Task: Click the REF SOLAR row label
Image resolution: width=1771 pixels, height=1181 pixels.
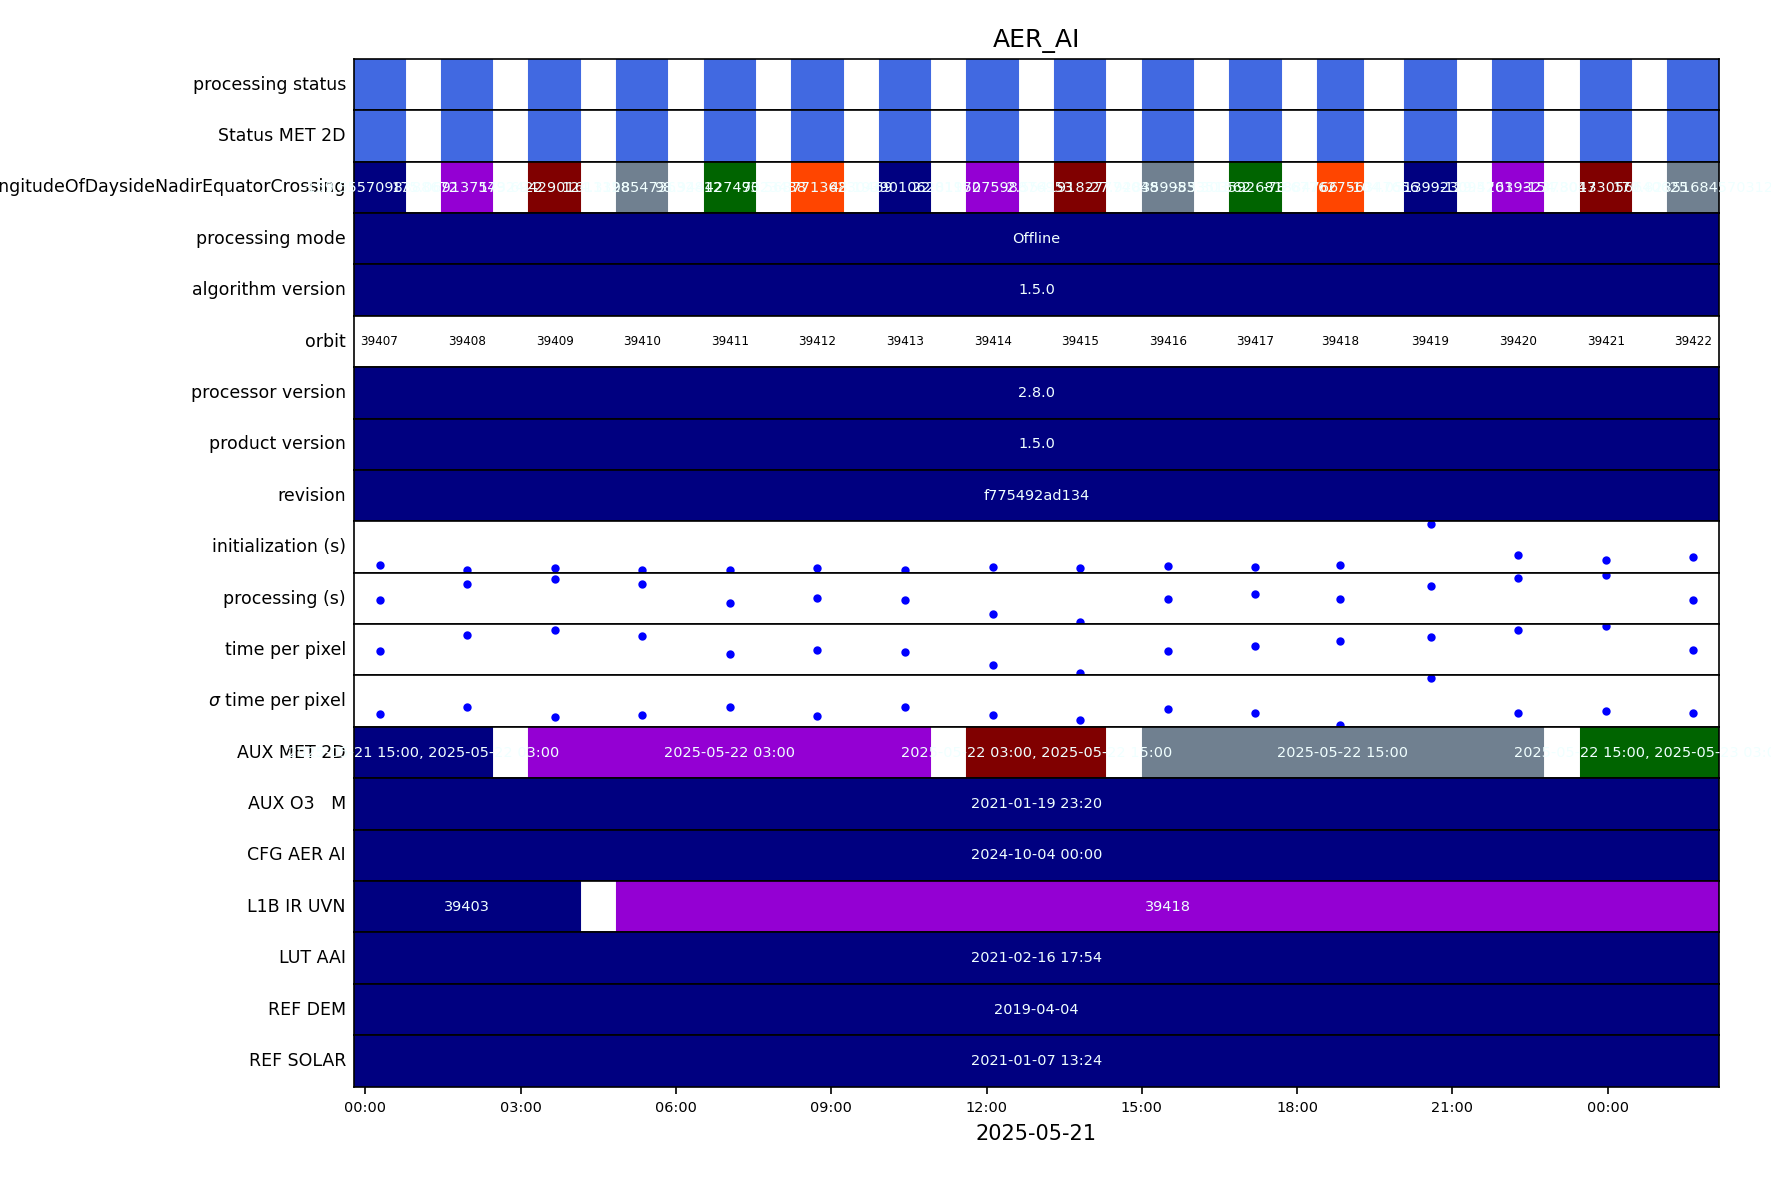Action: point(297,1060)
